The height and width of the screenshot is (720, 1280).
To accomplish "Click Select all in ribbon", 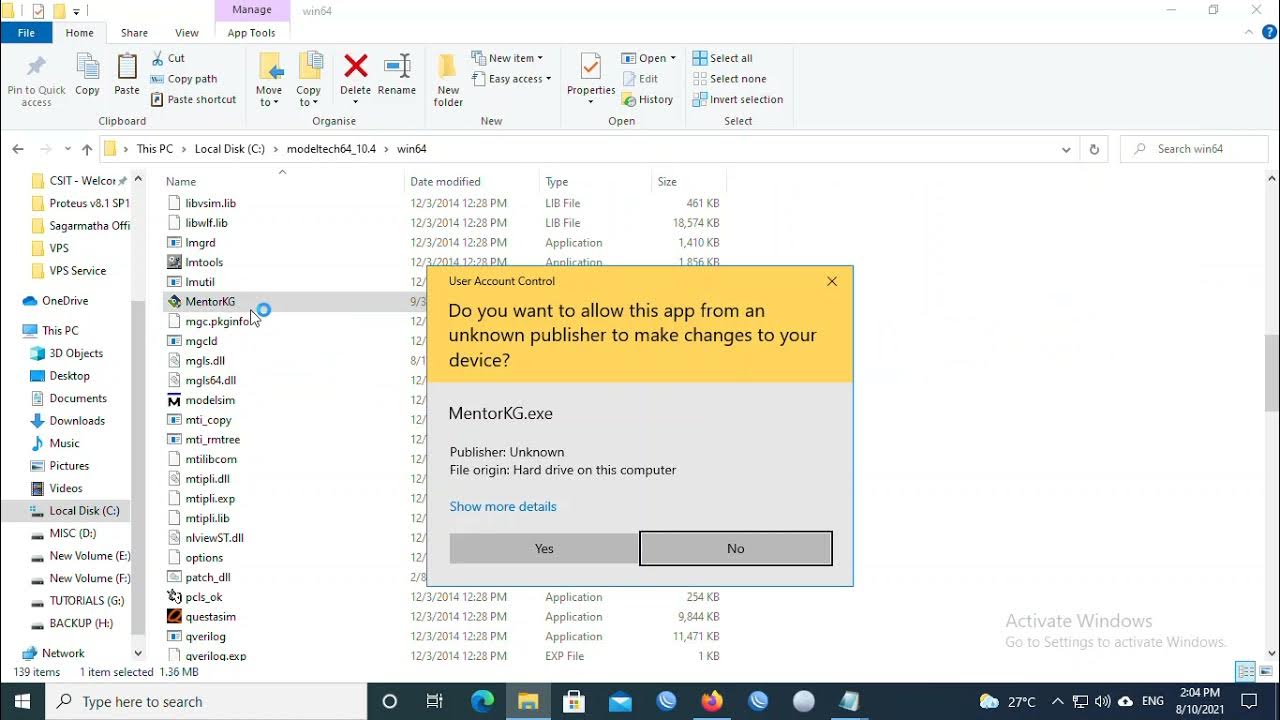I will [x=723, y=58].
